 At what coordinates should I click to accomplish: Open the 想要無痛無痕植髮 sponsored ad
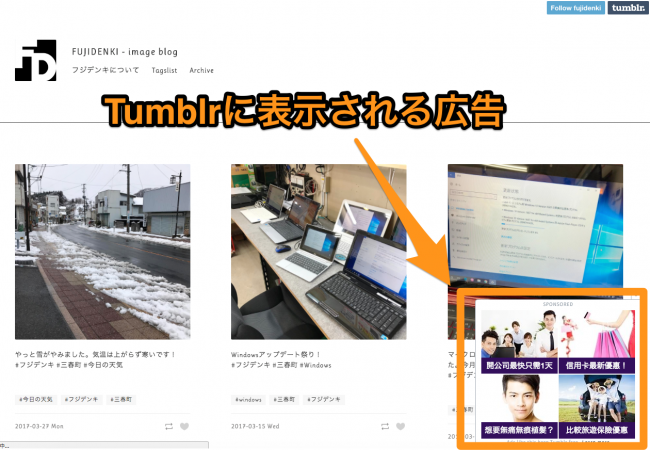coord(519,406)
